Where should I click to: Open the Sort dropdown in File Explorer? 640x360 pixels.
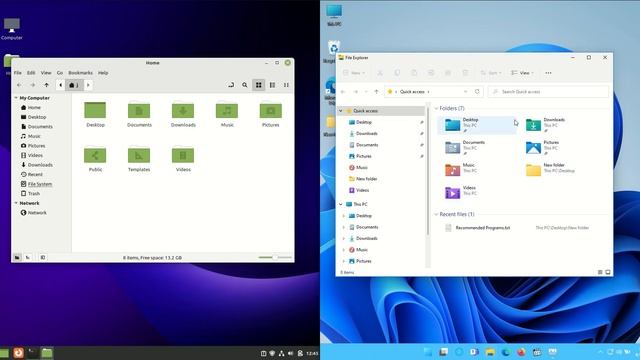(x=491, y=73)
